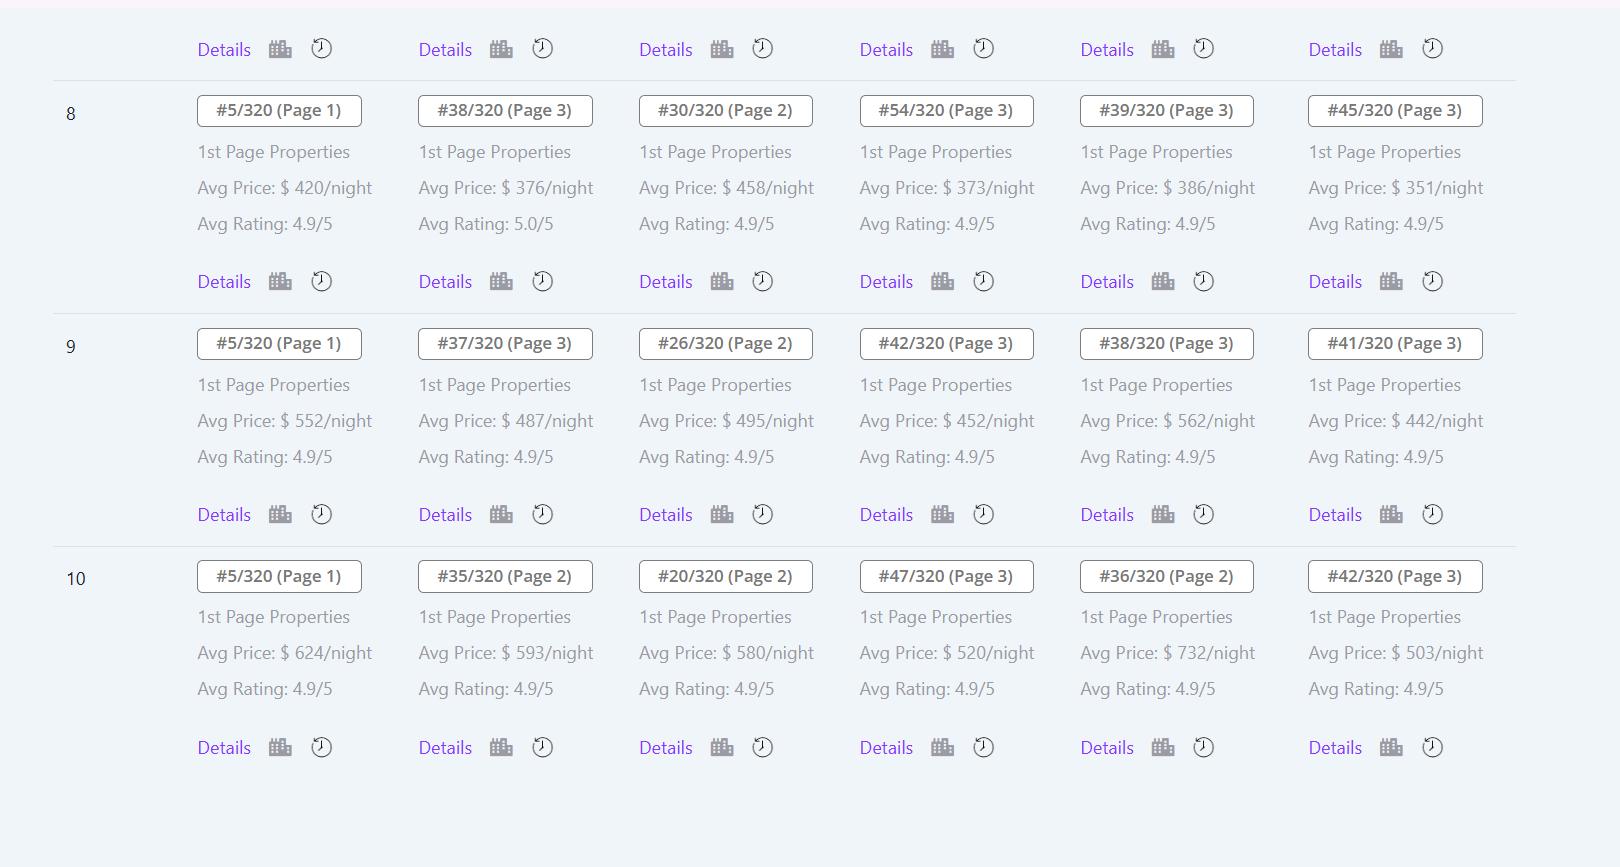
Task: Open the building icon under row 9 #26/320
Action: [722, 515]
